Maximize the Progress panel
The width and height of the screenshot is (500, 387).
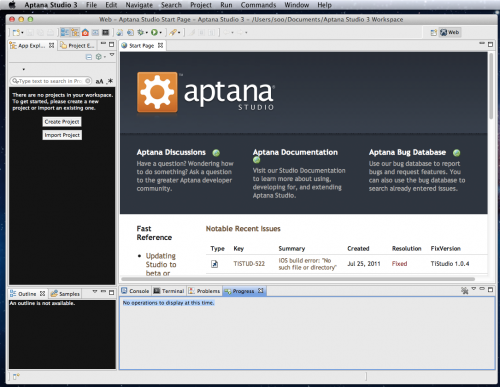pyautogui.click(x=490, y=290)
